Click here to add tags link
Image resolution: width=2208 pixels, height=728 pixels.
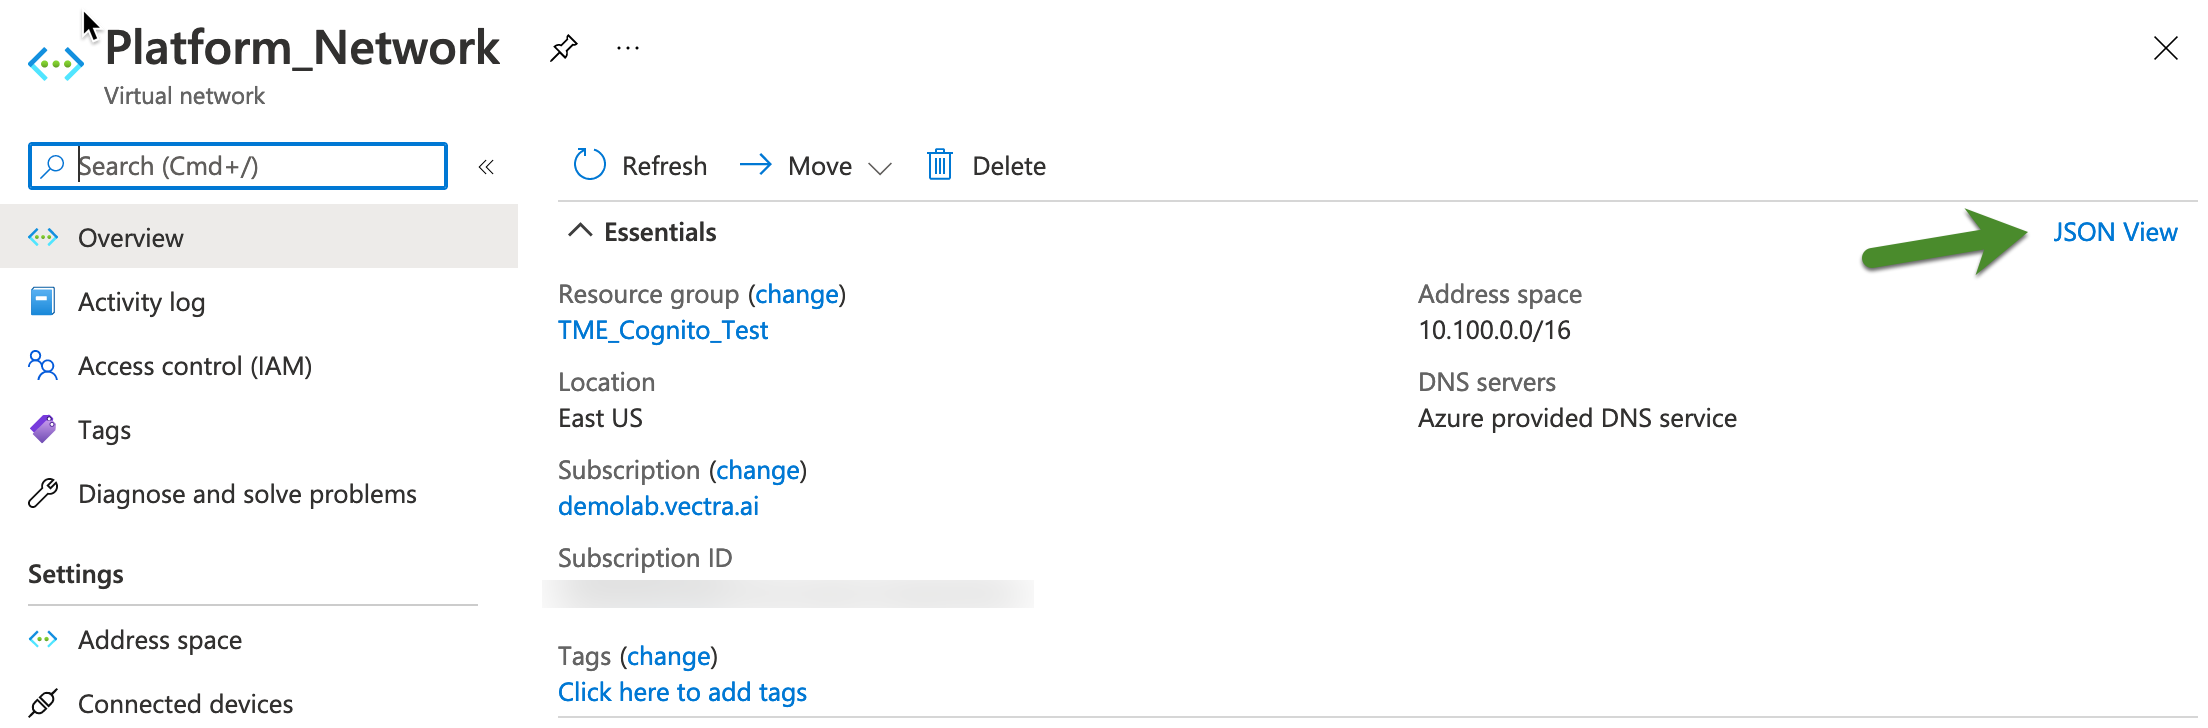pyautogui.click(x=682, y=692)
